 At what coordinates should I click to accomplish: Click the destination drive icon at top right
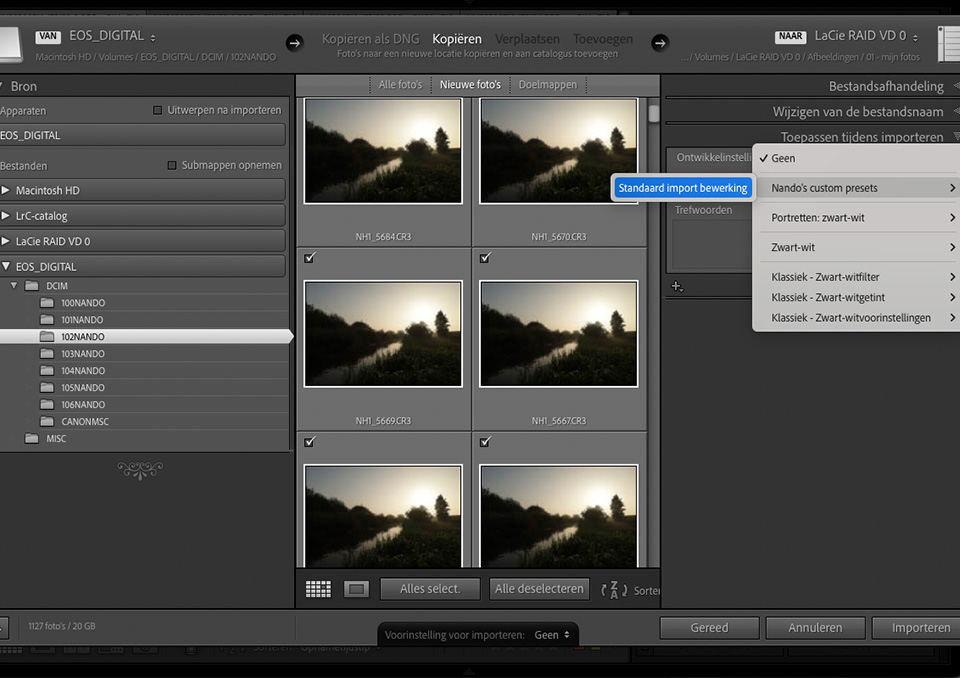[x=949, y=43]
